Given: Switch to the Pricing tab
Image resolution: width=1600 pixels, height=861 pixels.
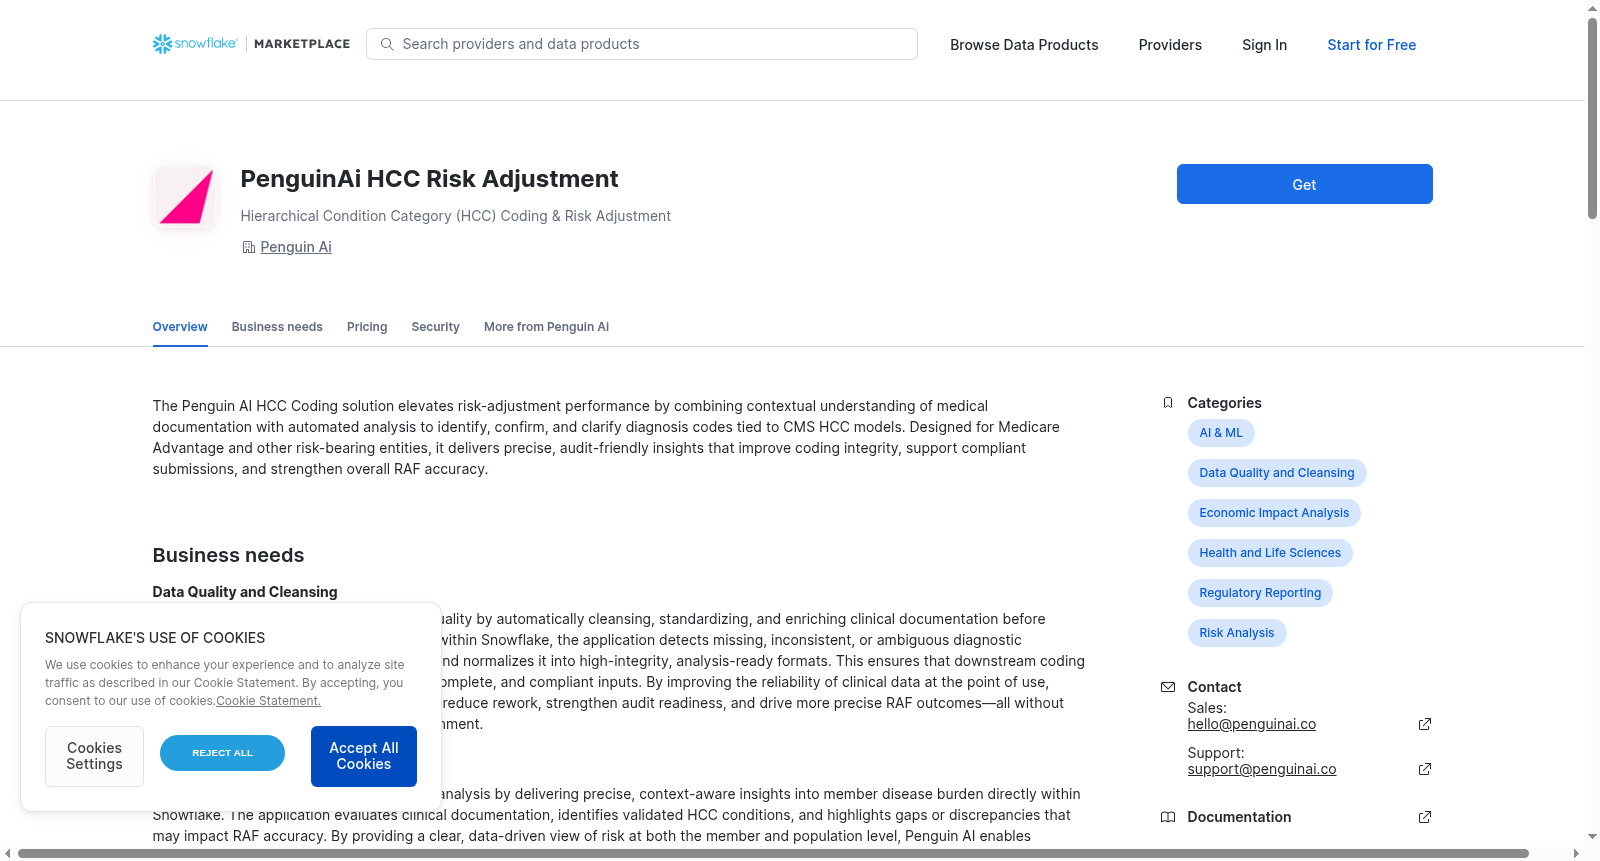Looking at the screenshot, I should (x=367, y=327).
